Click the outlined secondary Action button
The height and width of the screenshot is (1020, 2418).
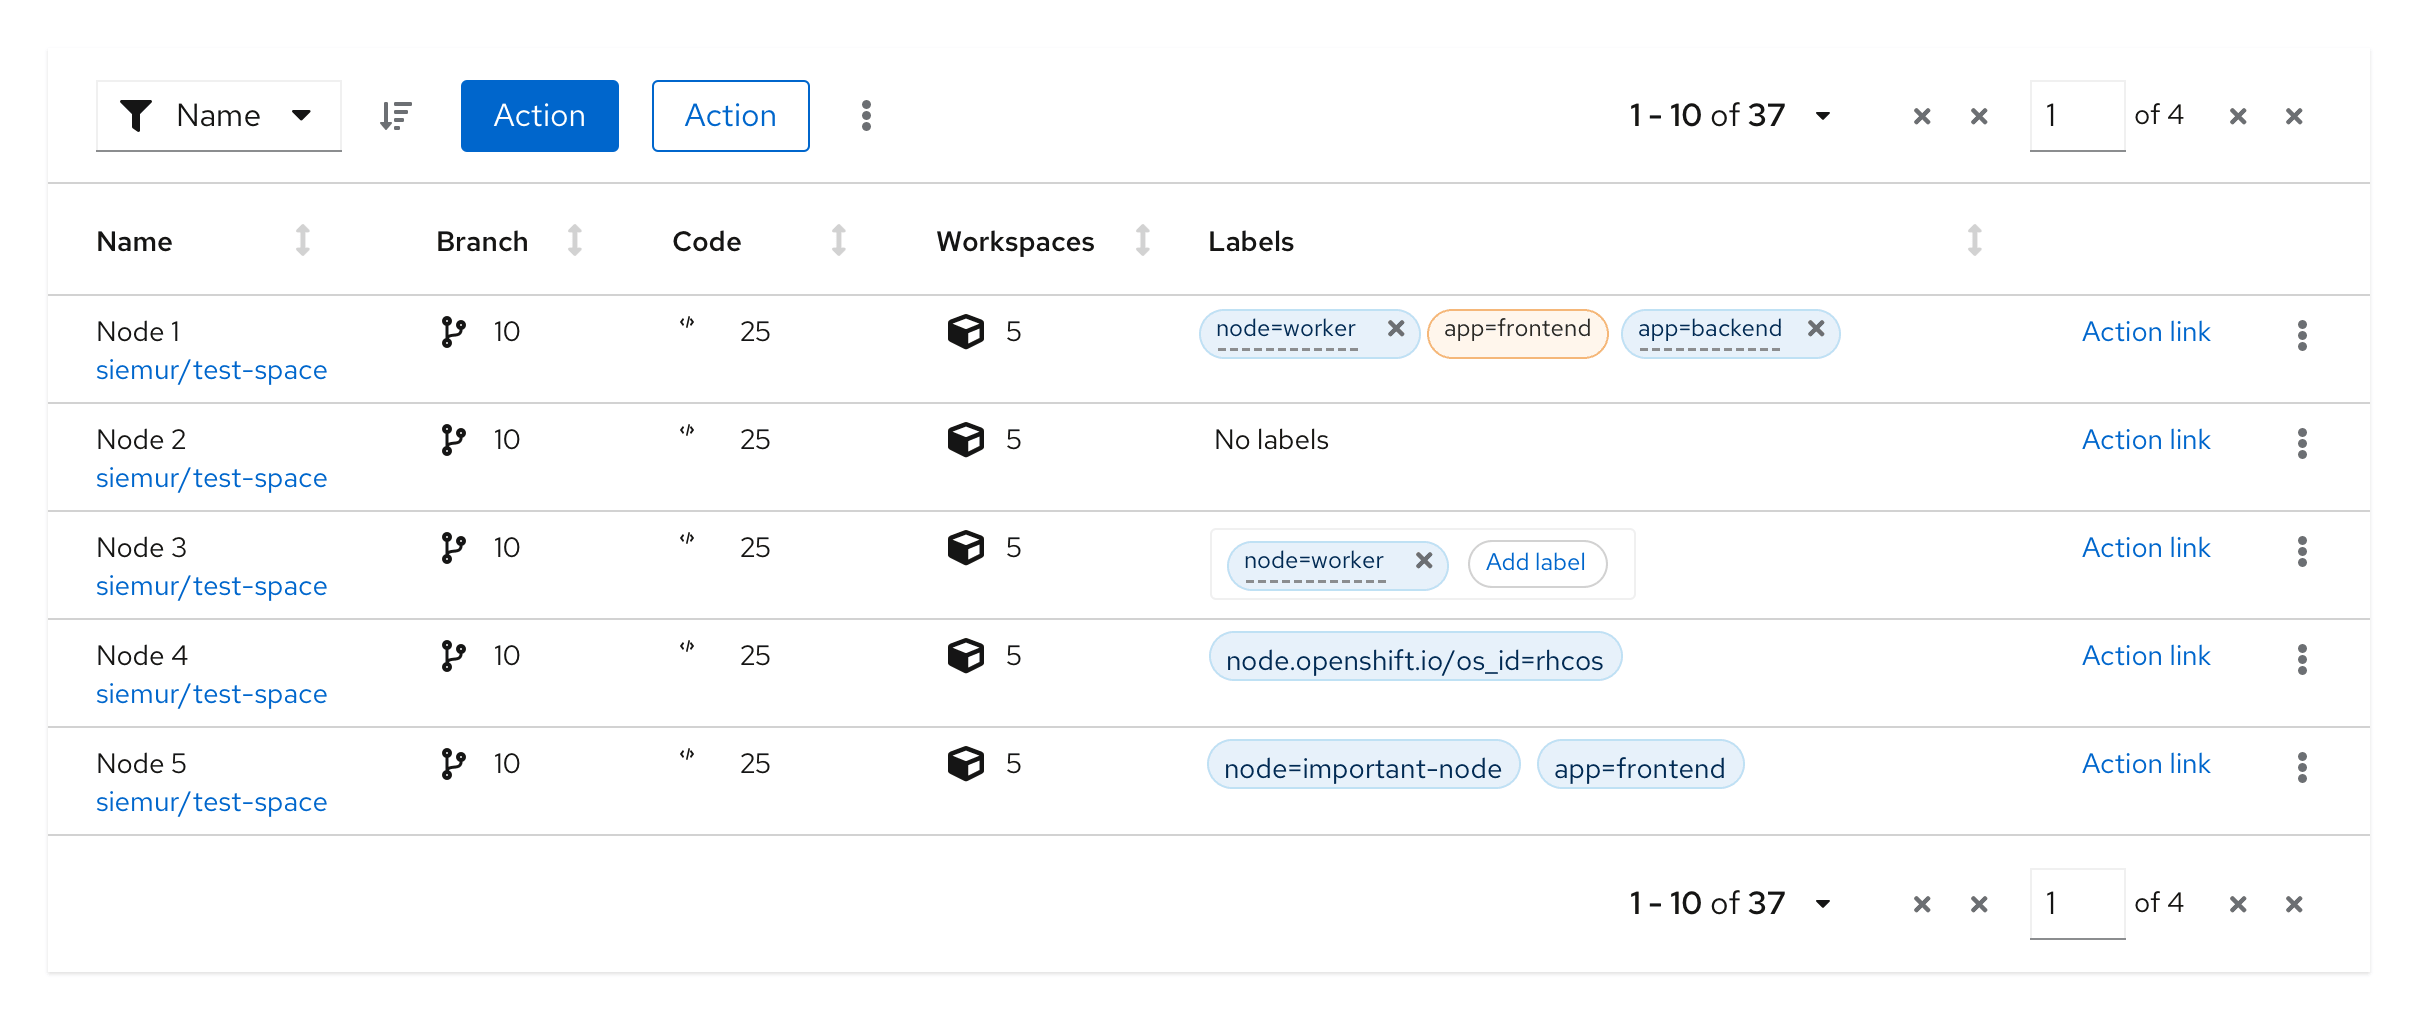point(730,116)
